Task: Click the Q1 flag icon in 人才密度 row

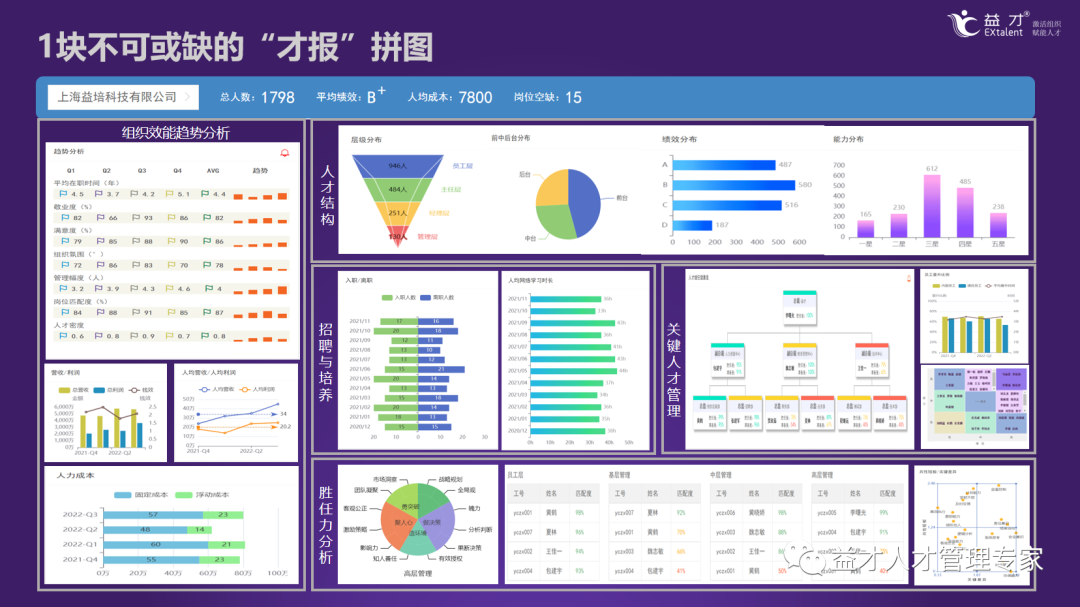Action: (63, 336)
